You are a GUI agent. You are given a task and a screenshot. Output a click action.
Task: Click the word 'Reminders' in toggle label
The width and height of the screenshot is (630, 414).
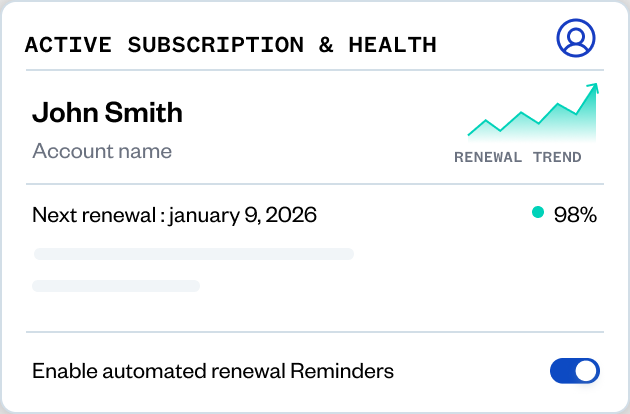[x=341, y=371]
